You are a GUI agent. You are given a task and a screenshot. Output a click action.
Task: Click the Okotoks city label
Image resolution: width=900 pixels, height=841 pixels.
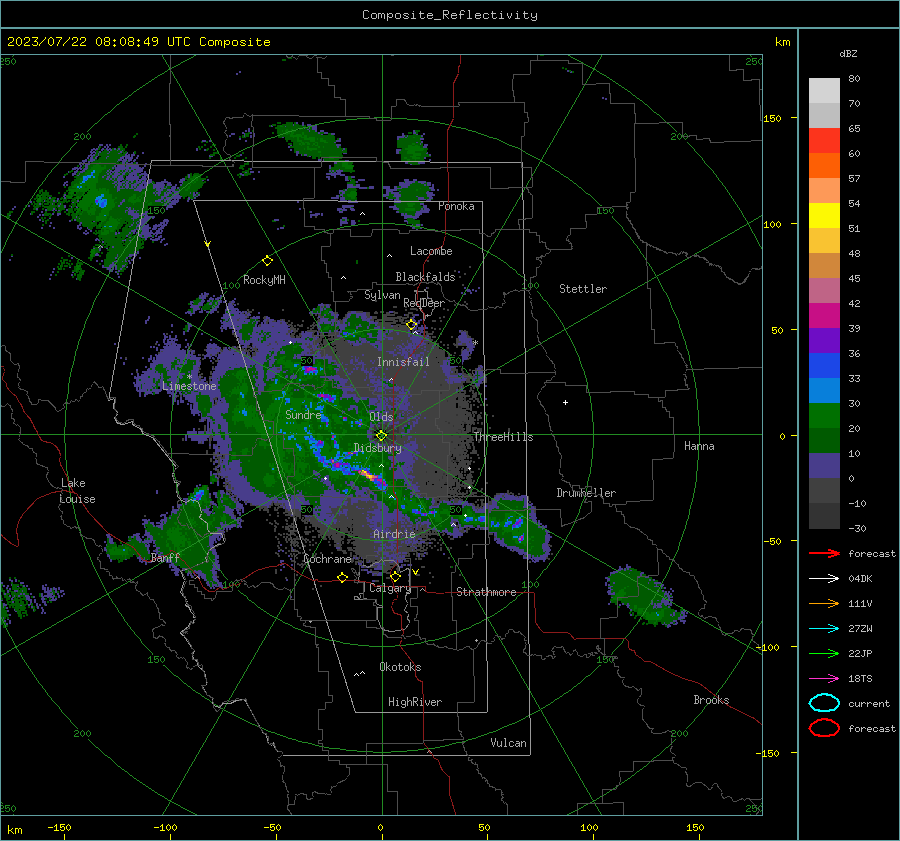[400, 666]
